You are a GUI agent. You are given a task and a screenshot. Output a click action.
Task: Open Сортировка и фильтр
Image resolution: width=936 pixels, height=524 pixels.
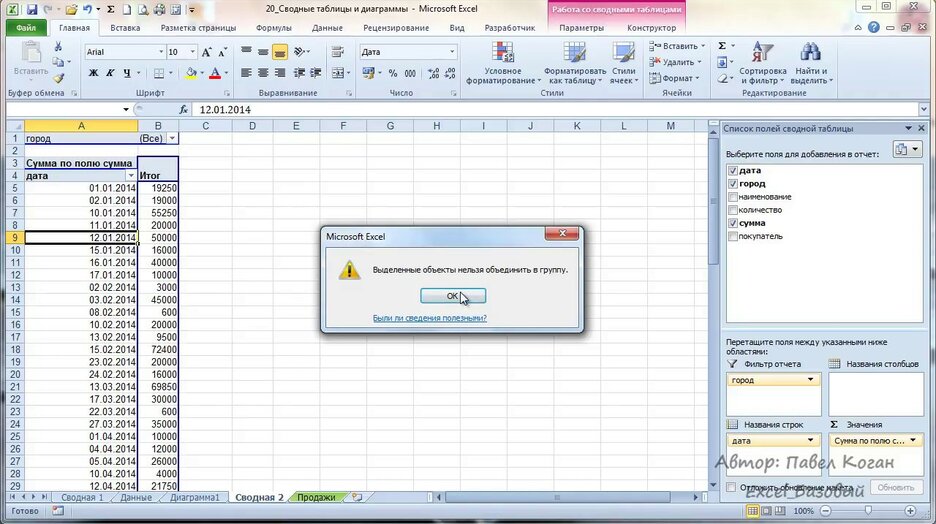(x=762, y=64)
